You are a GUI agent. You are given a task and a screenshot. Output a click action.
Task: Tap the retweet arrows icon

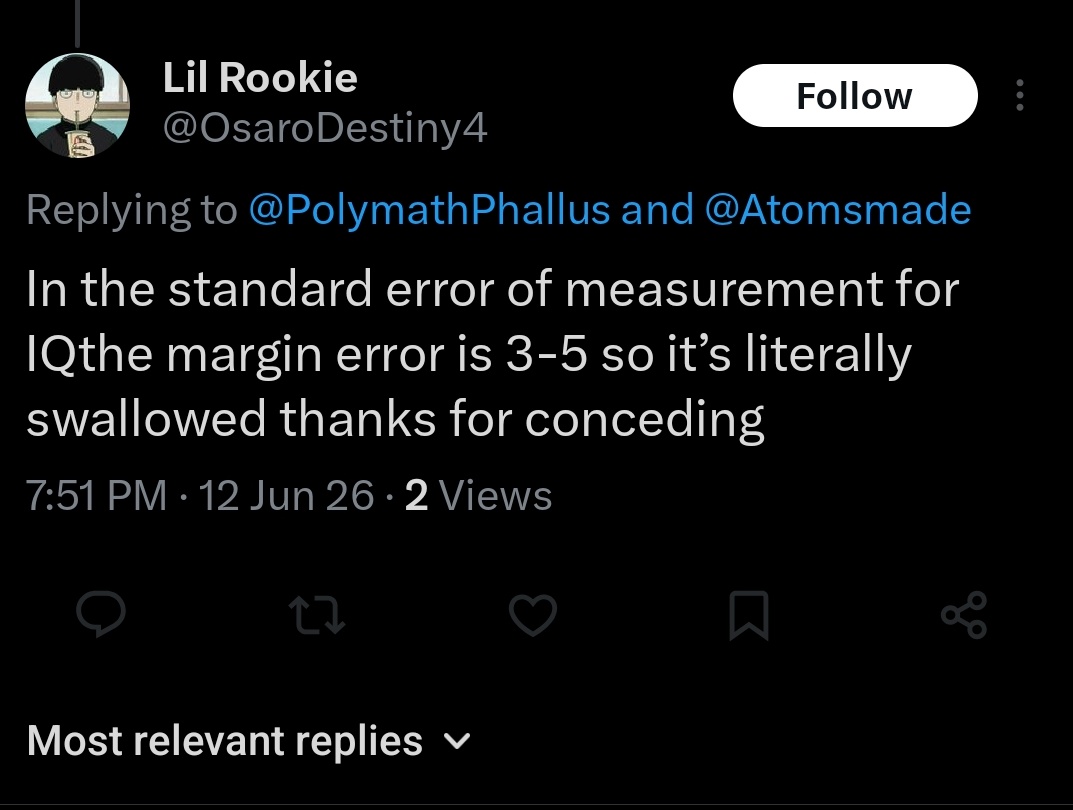(x=316, y=614)
